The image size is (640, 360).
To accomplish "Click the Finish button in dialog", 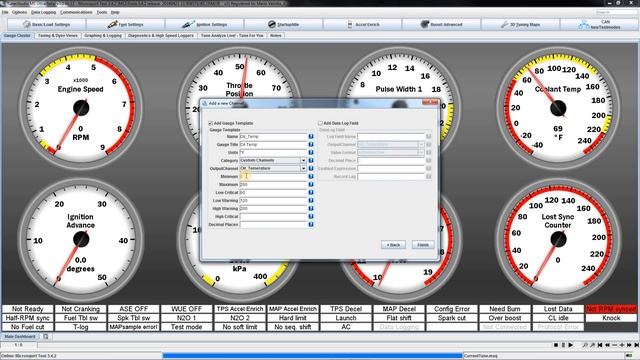I will pos(423,245).
